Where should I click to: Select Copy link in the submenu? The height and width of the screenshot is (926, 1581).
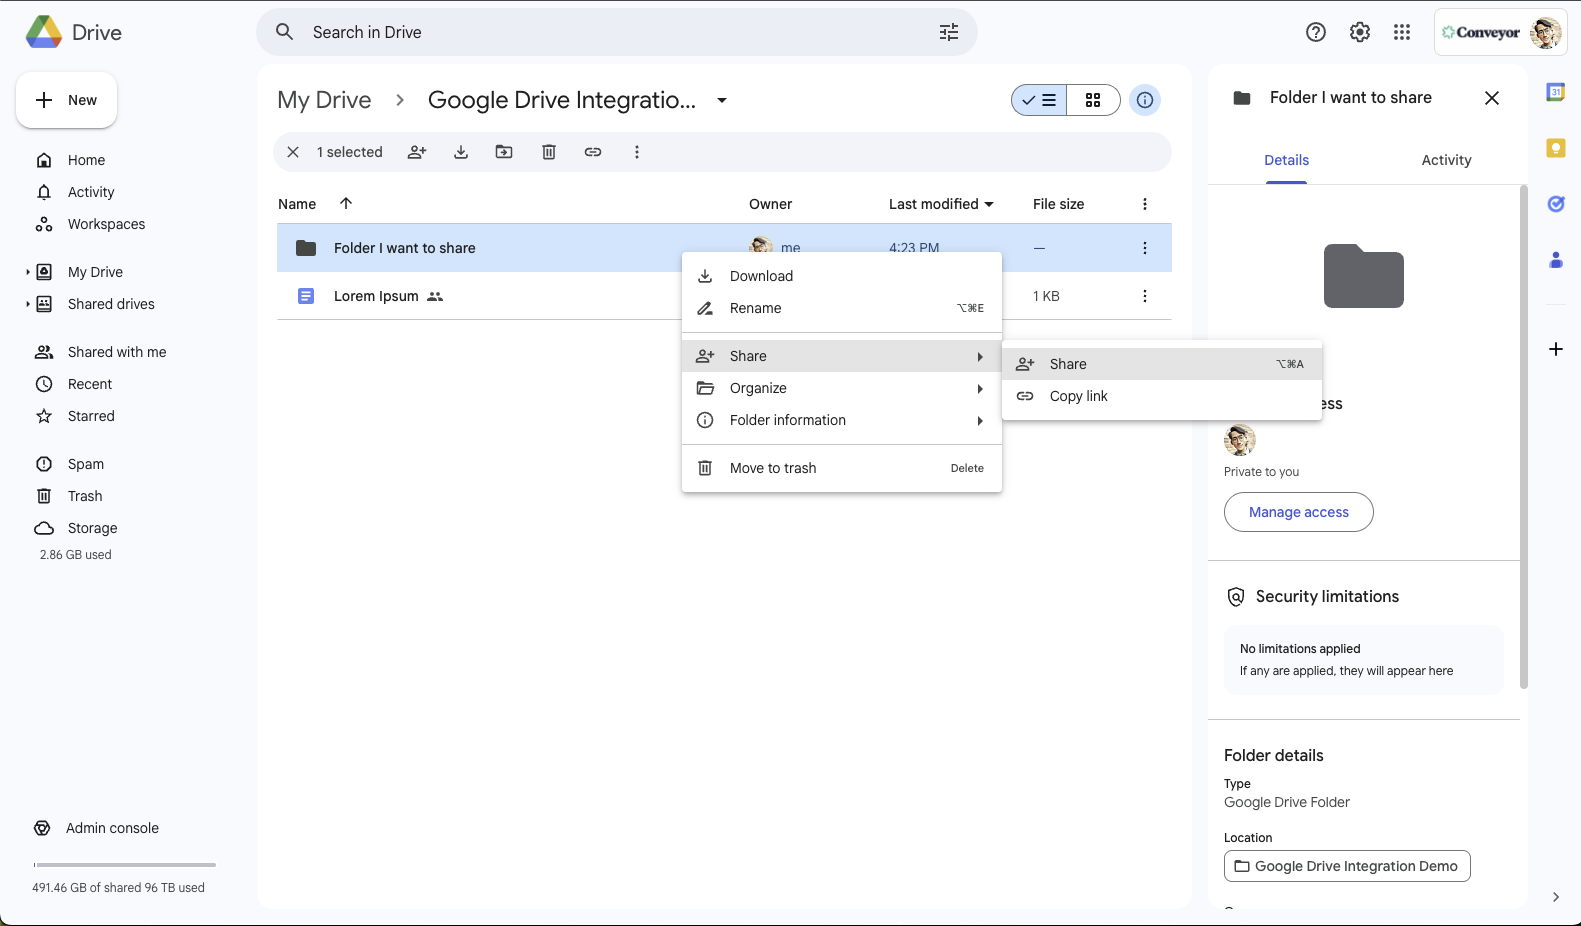[1162, 396]
